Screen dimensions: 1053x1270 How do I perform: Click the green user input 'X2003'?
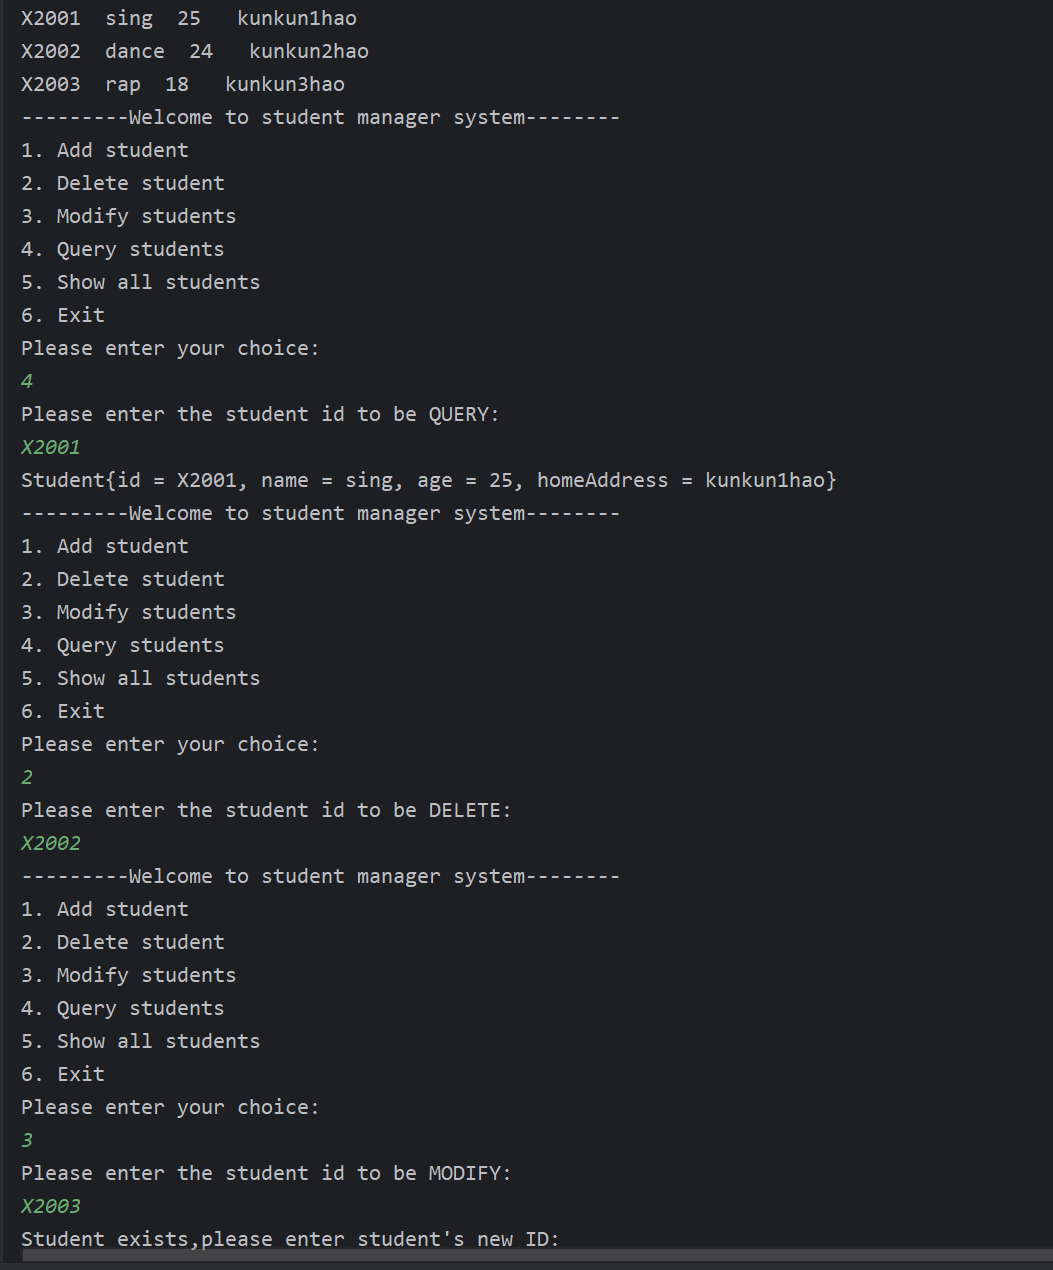point(51,1206)
